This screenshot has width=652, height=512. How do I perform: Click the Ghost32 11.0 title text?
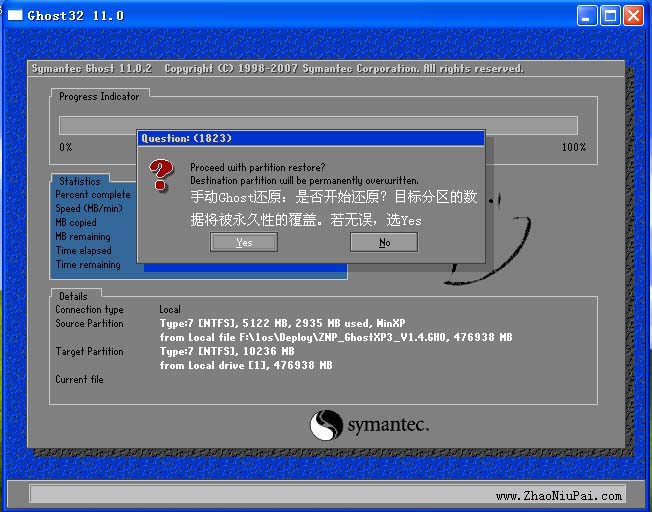(76, 16)
